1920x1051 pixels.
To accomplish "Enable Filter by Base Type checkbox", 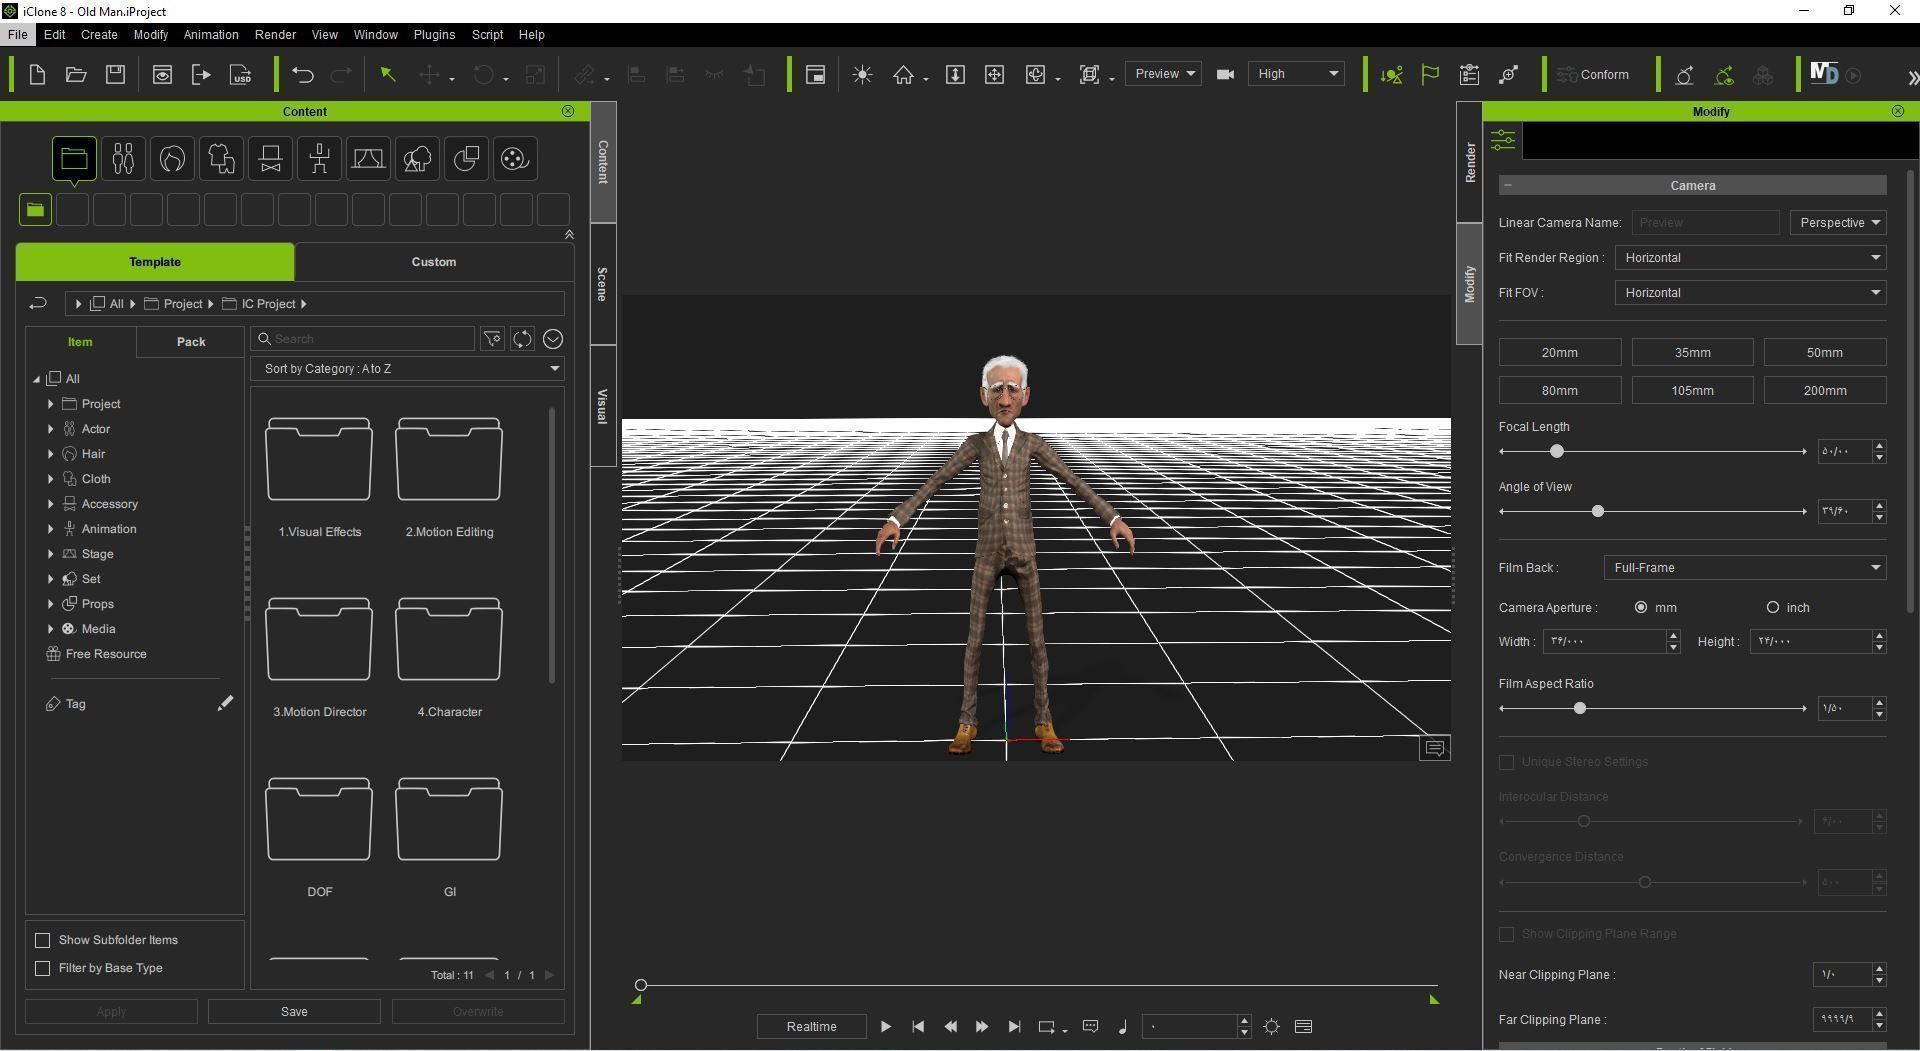I will (42, 968).
